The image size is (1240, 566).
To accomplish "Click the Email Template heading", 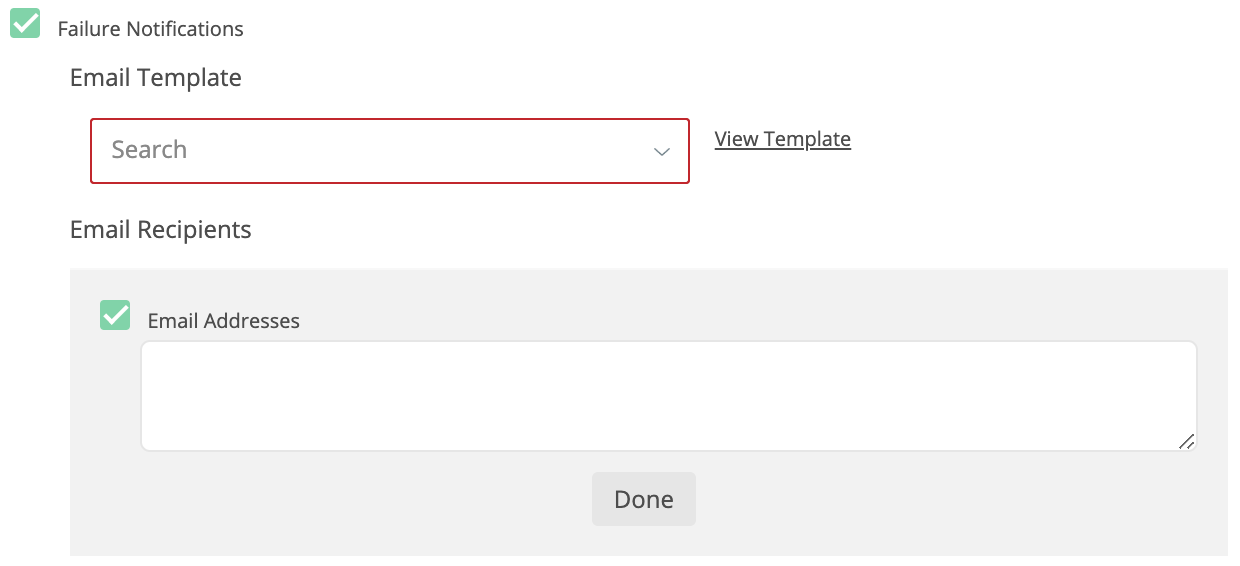I will tap(156, 77).
